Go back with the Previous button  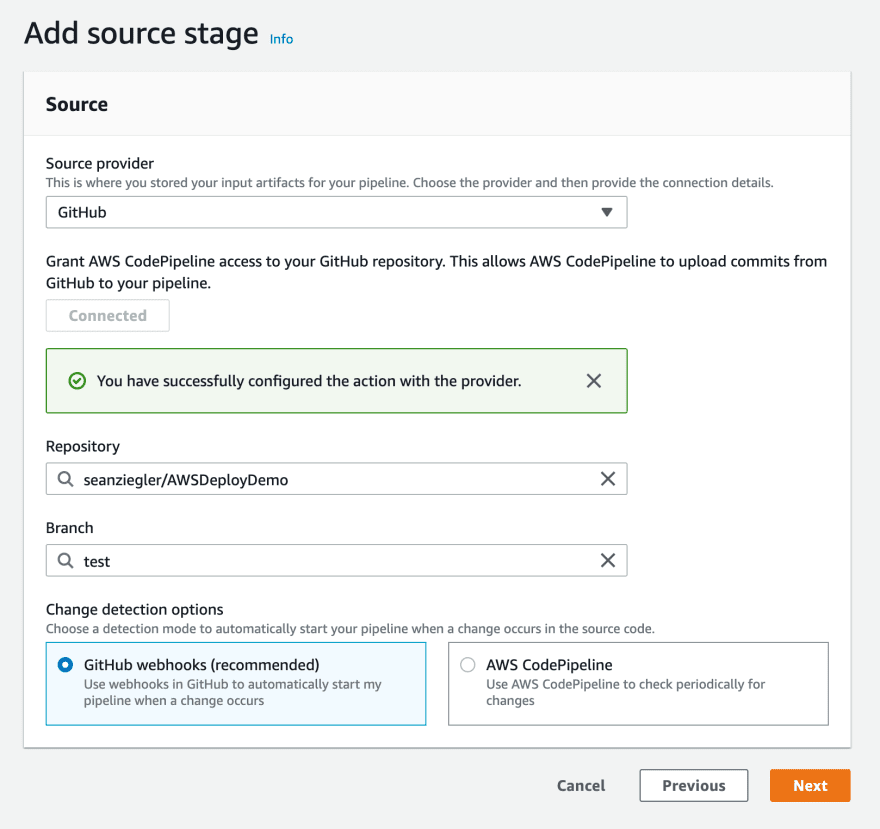pos(694,785)
